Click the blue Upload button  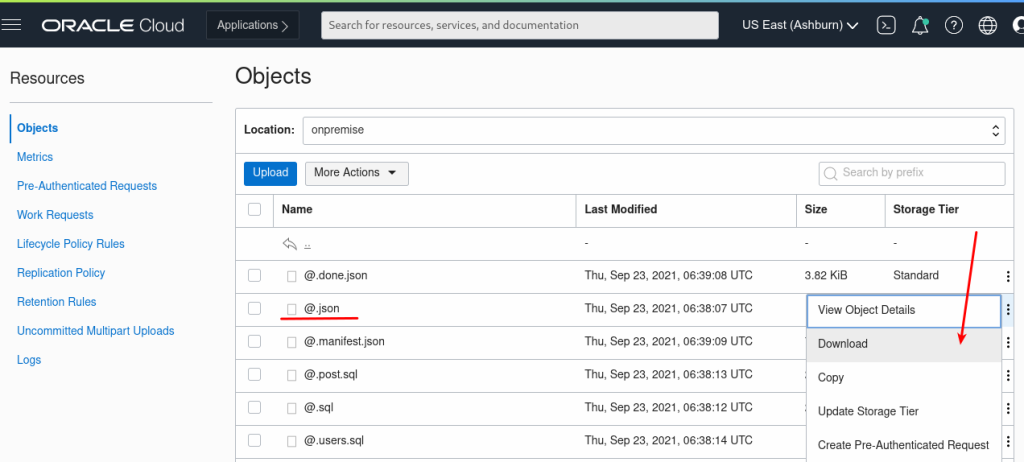[270, 173]
